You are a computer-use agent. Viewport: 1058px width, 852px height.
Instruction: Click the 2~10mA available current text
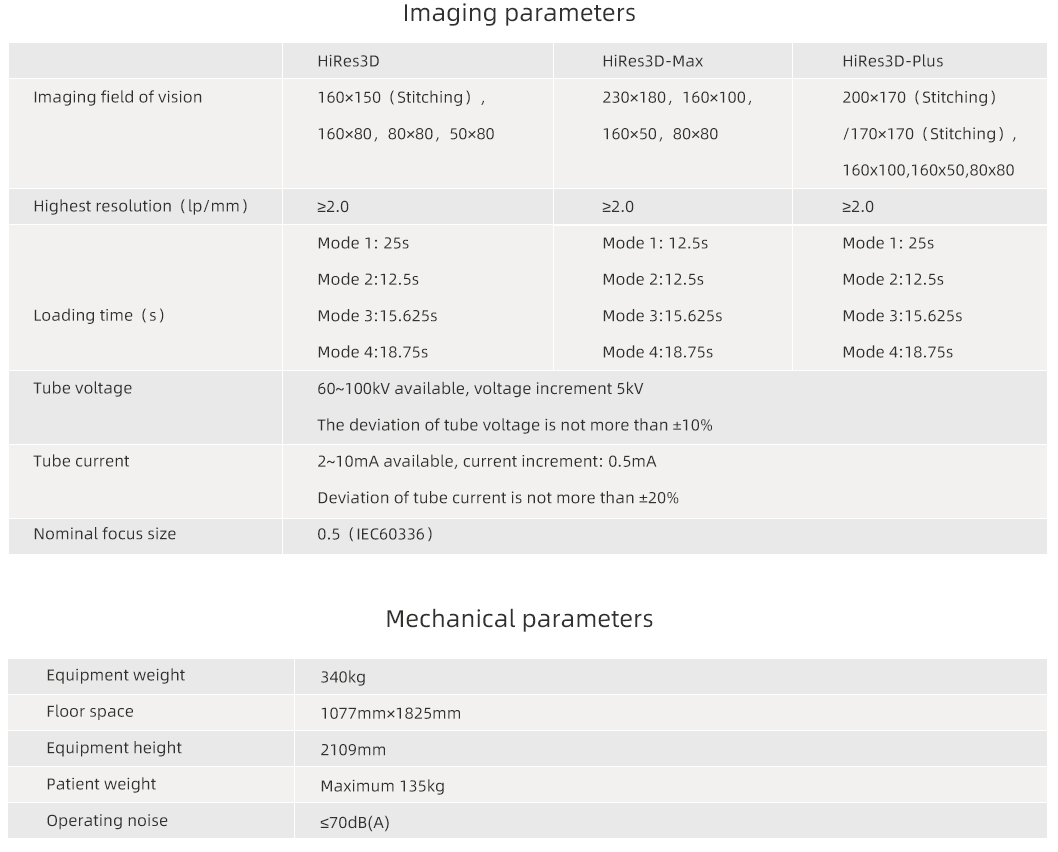point(486,461)
